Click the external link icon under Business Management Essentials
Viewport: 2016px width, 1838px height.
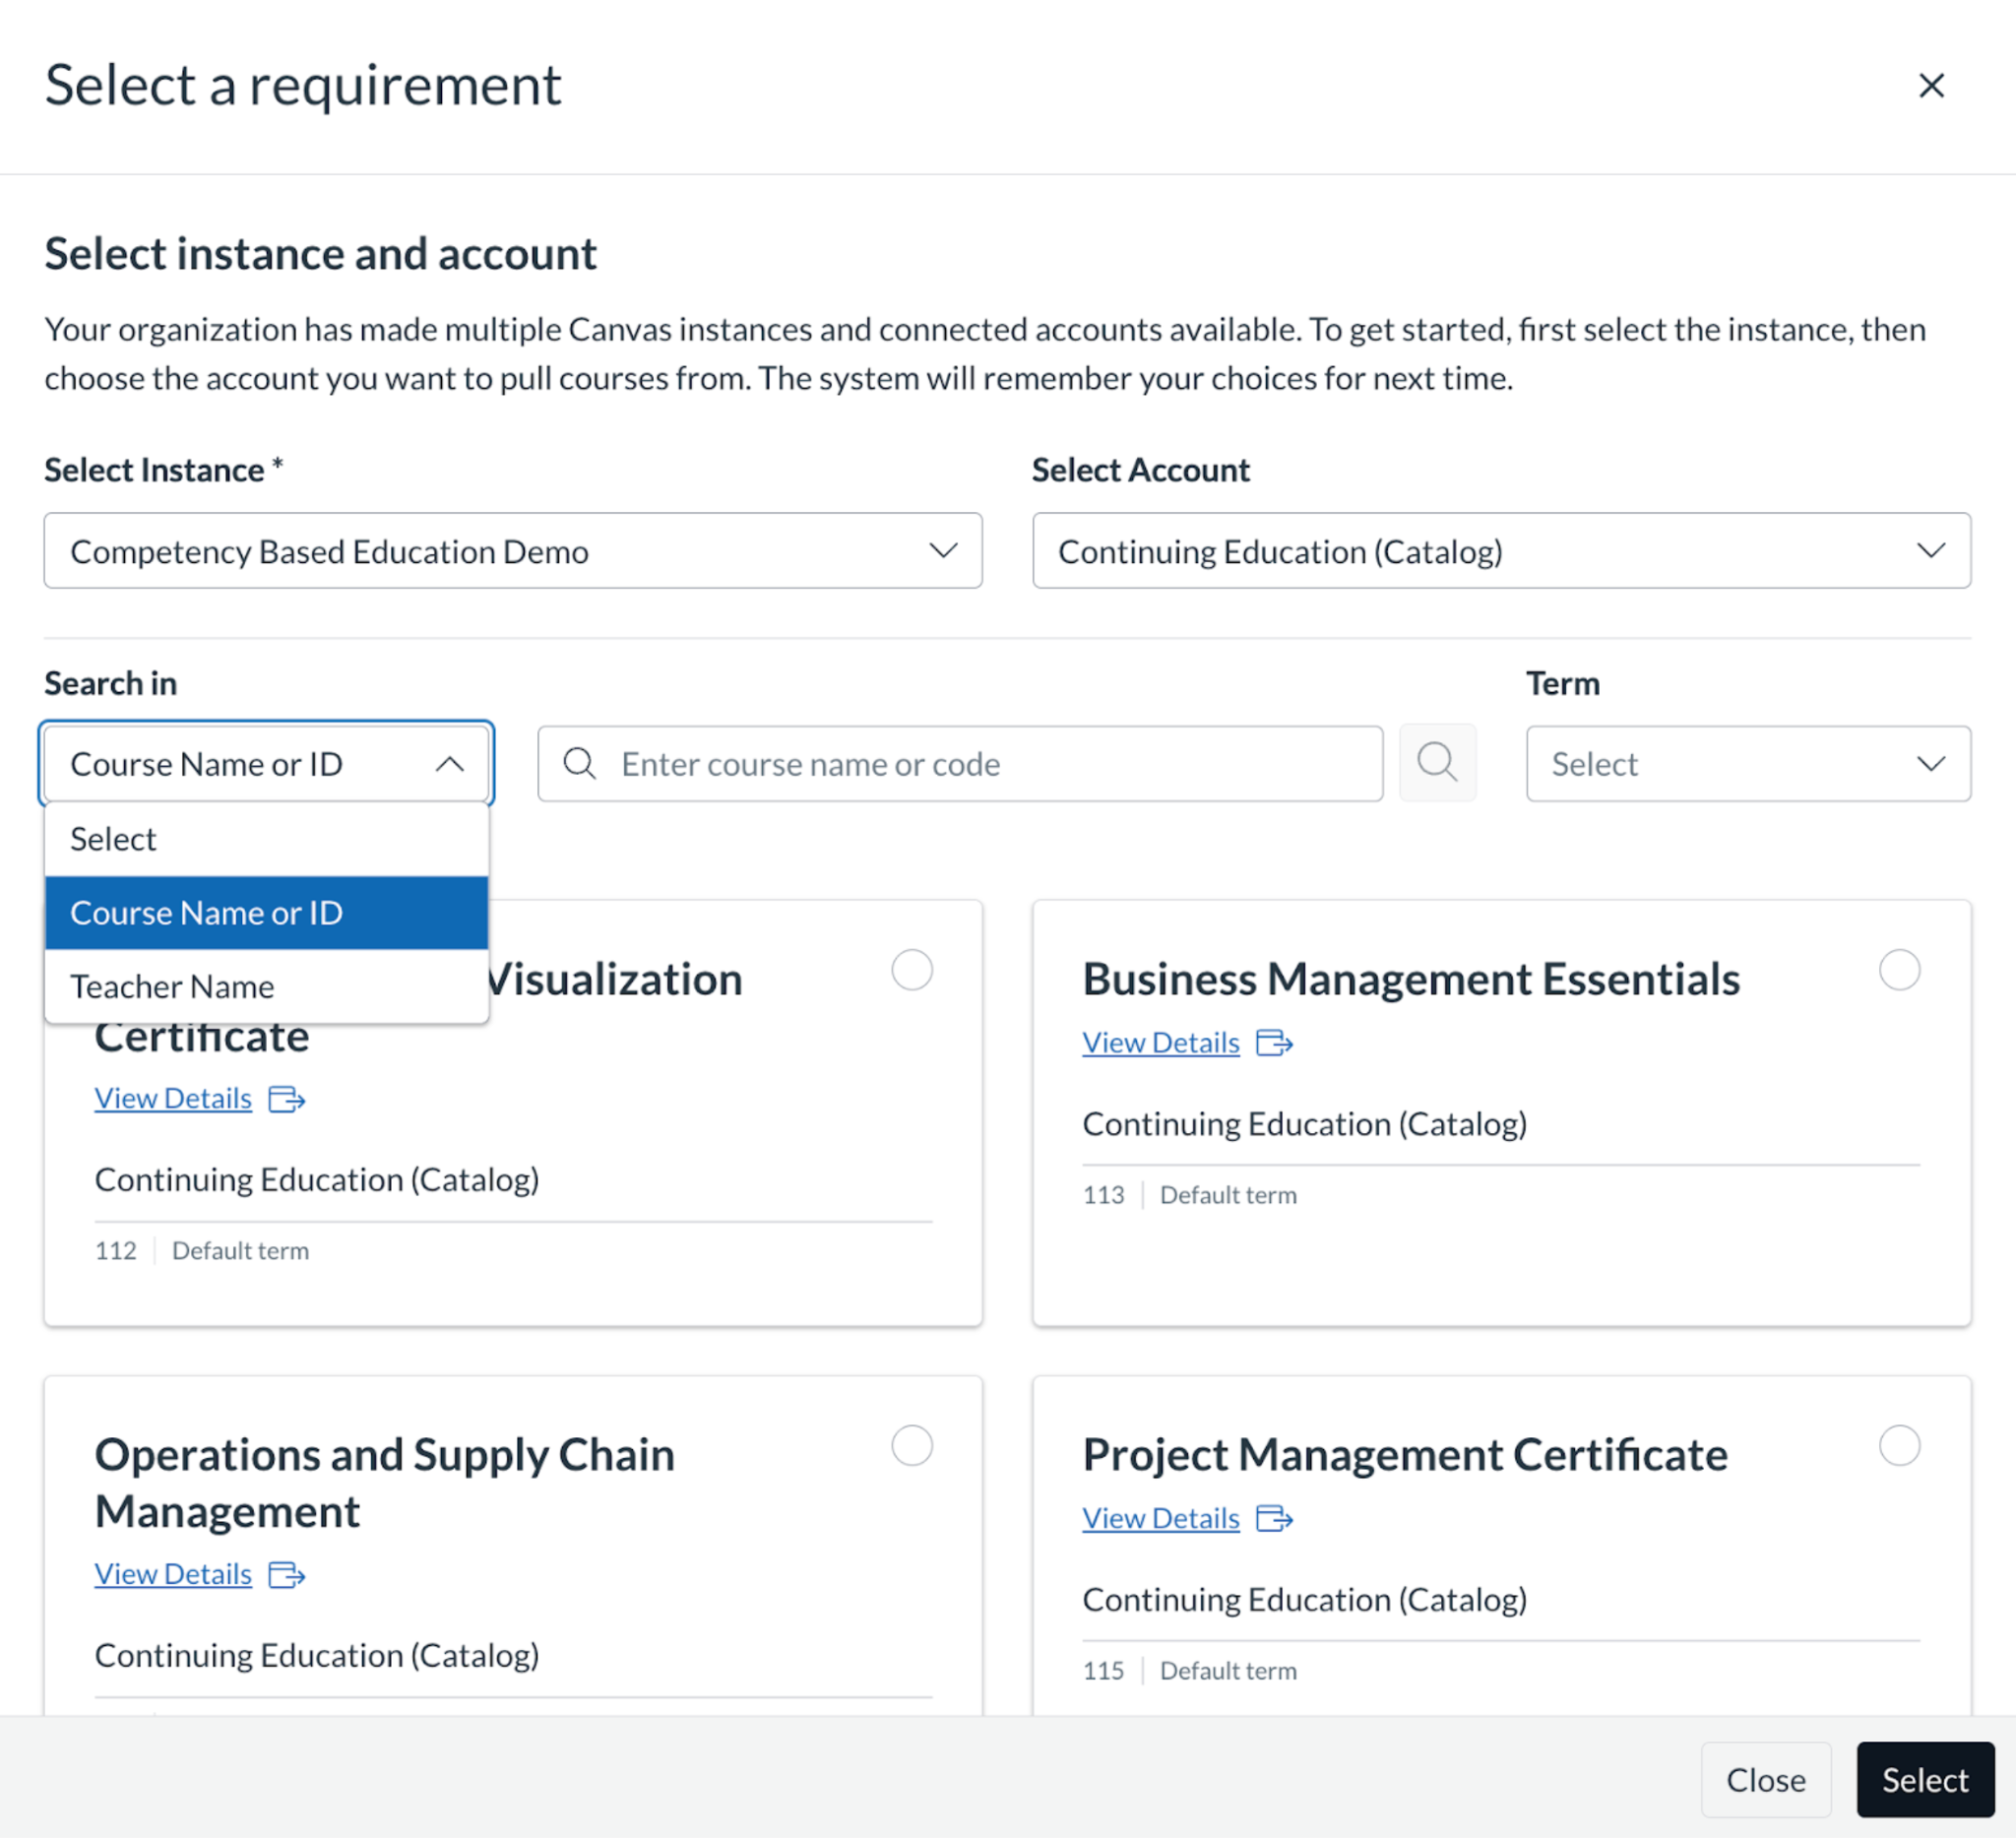coord(1274,1043)
